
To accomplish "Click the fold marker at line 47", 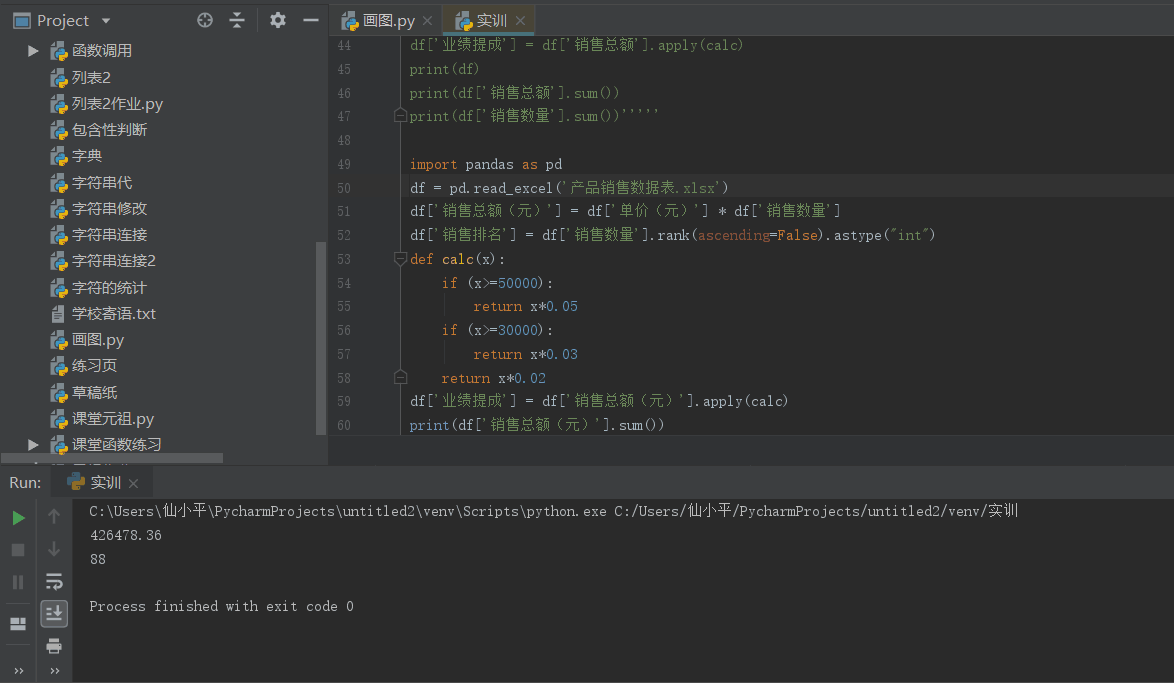I will [x=401, y=115].
